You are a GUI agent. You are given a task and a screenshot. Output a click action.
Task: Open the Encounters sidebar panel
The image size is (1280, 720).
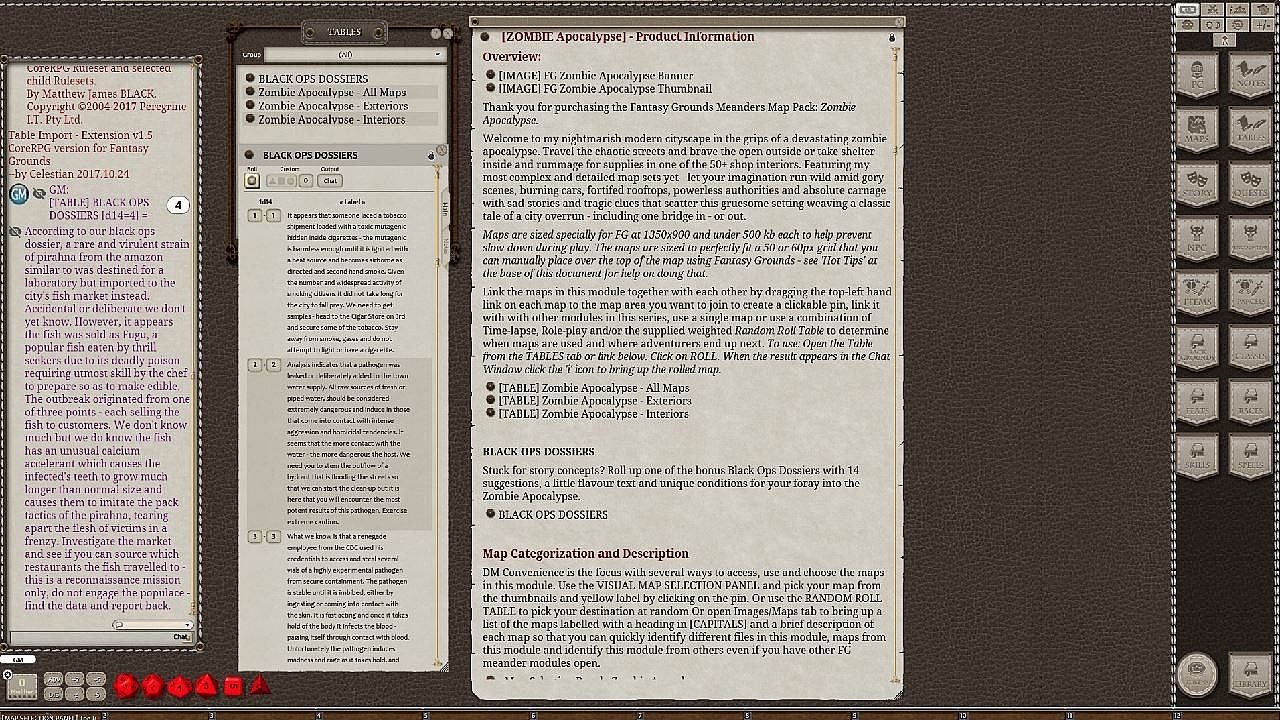[x=1249, y=238]
